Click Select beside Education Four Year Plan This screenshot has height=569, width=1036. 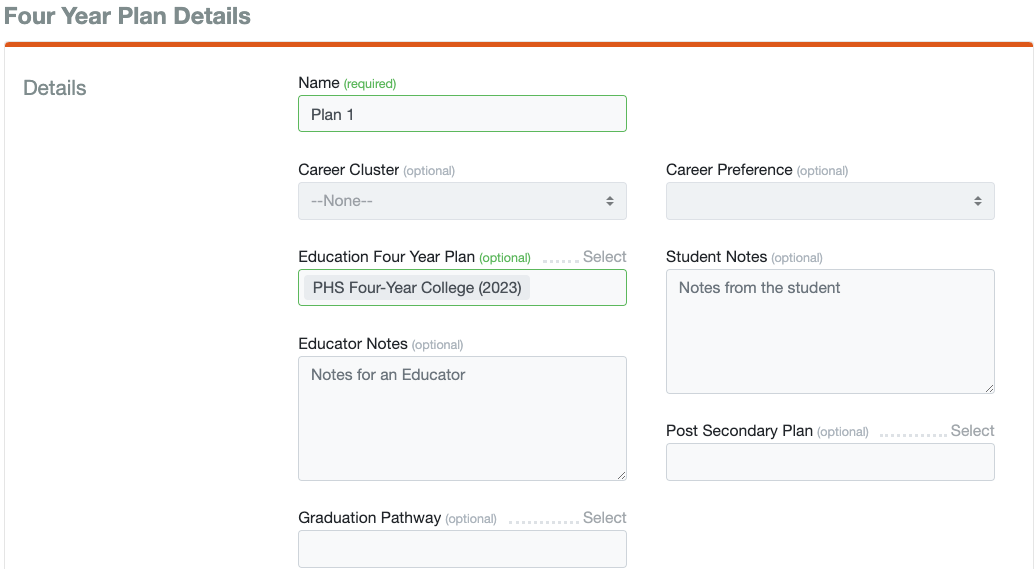click(604, 257)
